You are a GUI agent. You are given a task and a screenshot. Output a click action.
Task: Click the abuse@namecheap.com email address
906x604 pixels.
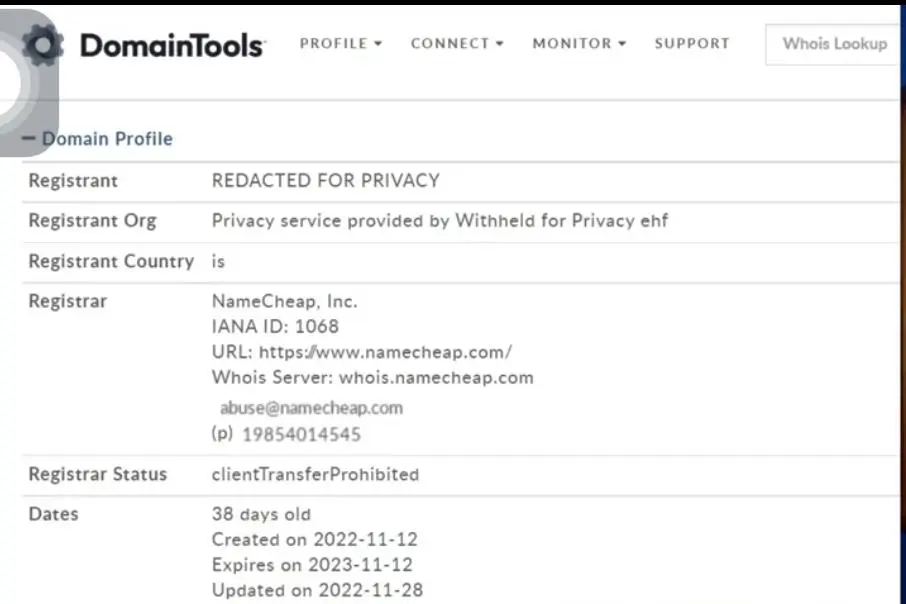pyautogui.click(x=311, y=408)
